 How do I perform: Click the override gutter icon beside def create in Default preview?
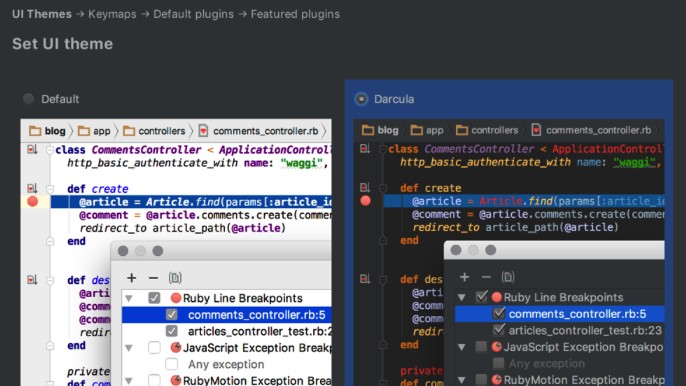pos(32,189)
